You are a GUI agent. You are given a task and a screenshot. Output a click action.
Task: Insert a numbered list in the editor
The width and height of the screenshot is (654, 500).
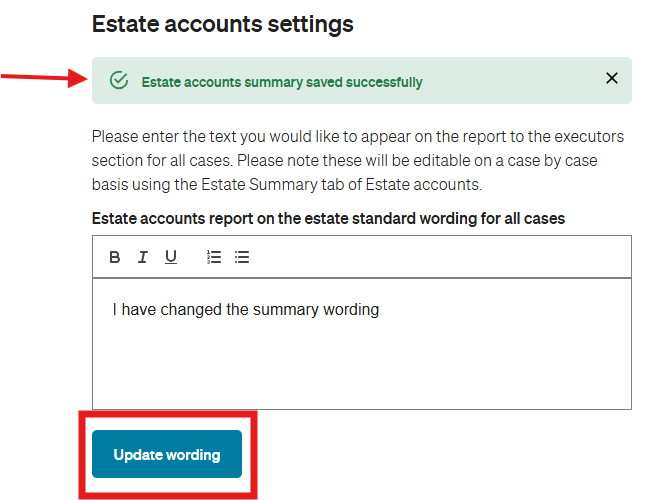coord(214,257)
